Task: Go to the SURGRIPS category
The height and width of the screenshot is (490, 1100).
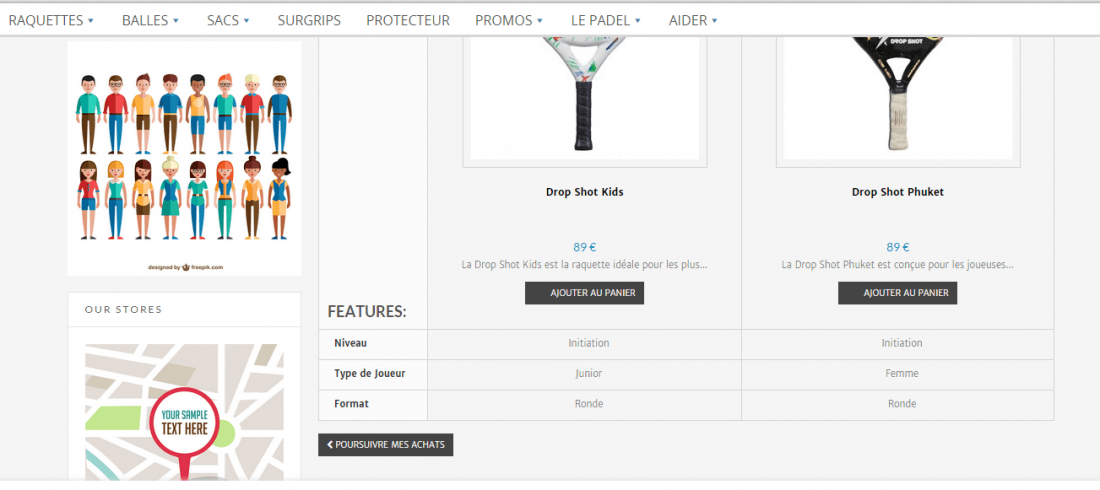Action: coord(309,20)
